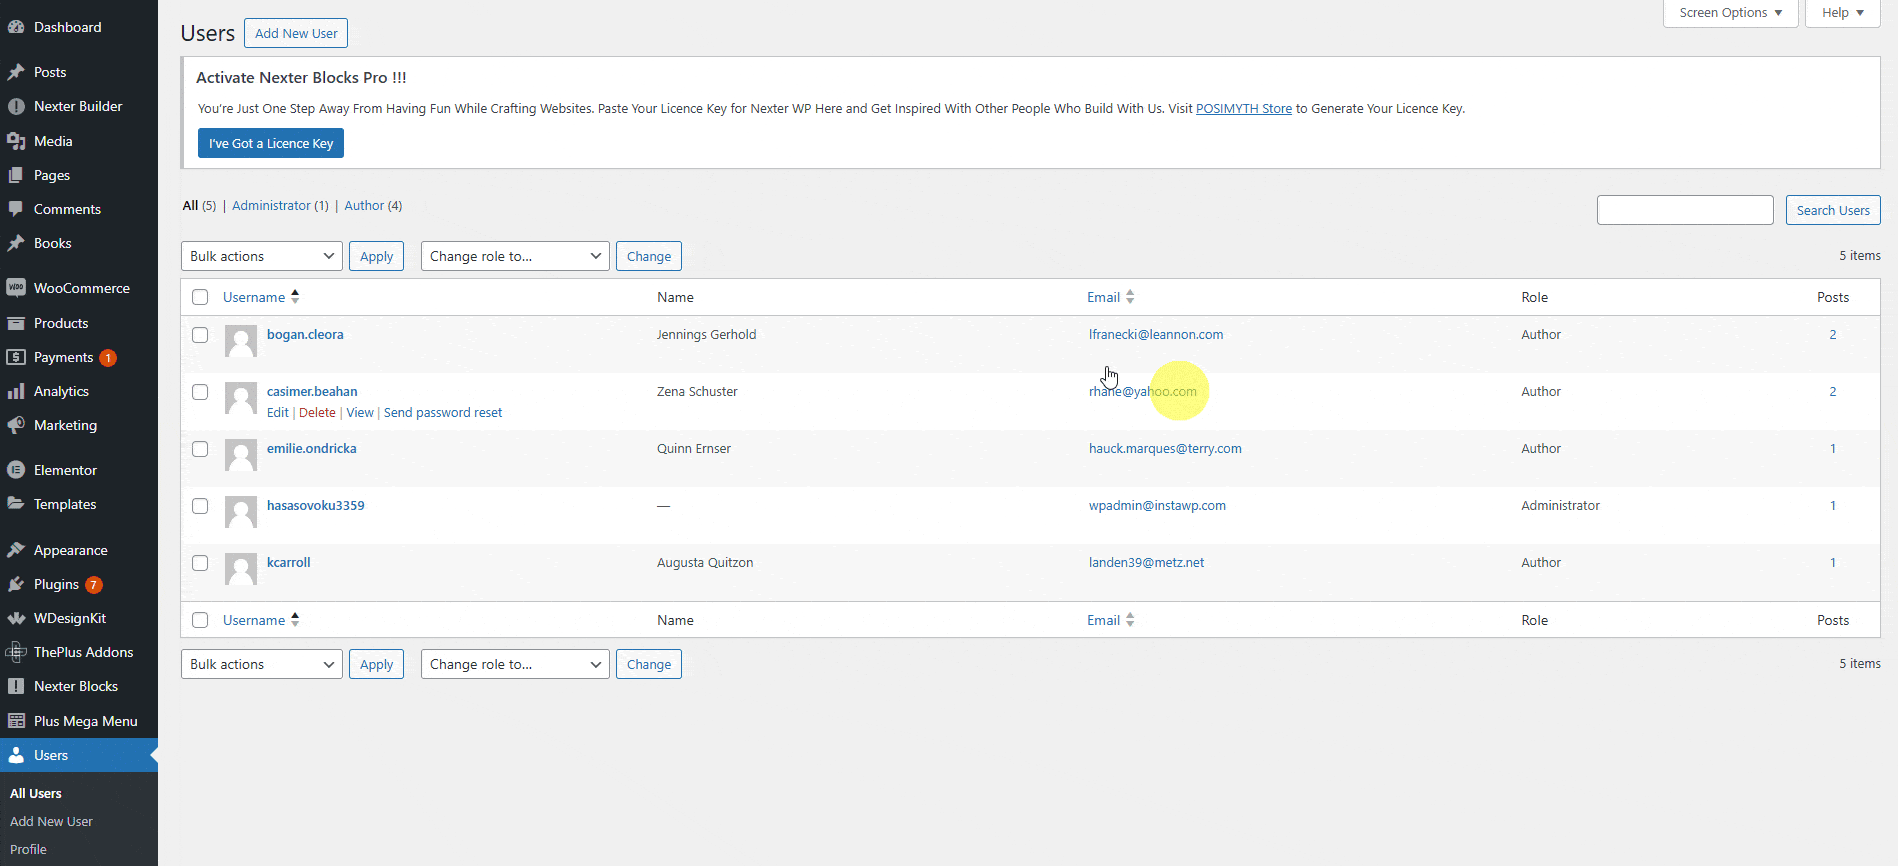Click the Media library icon

(16, 141)
